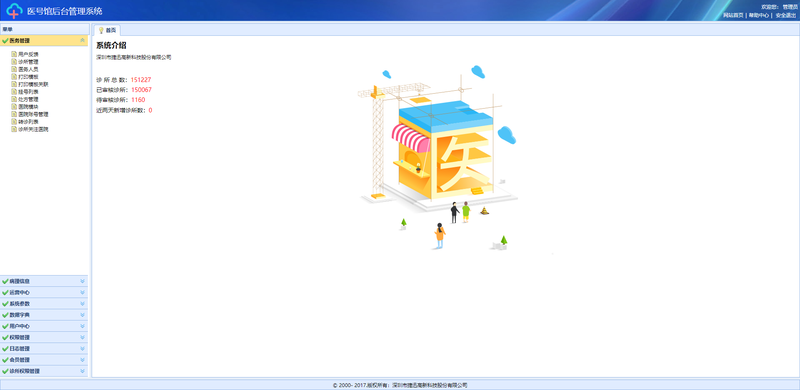
Task: Click the 安全退出 link in header
Action: (786, 15)
